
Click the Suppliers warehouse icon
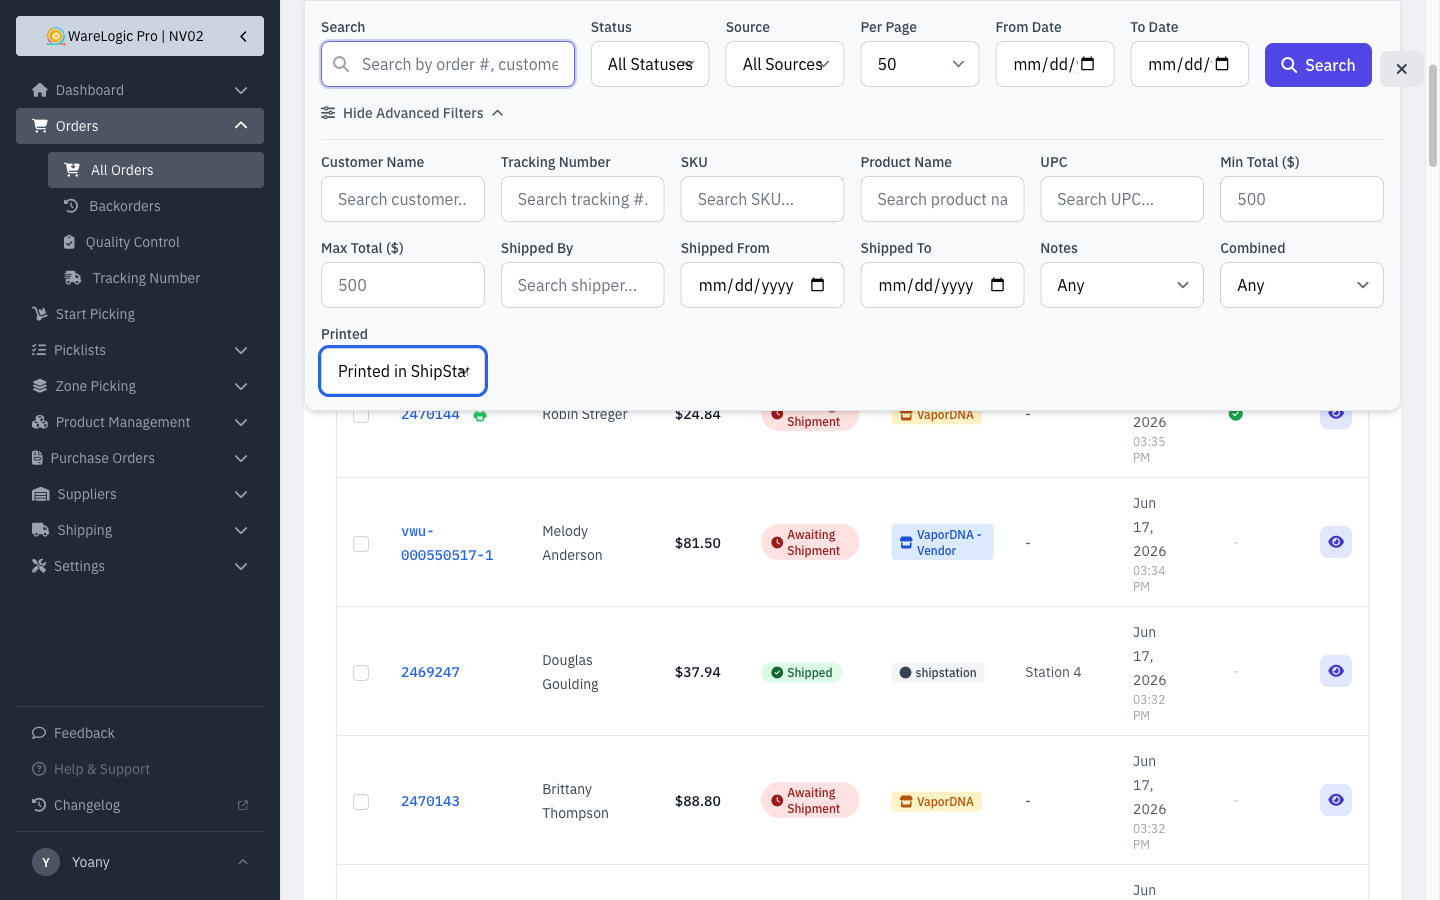tap(41, 494)
